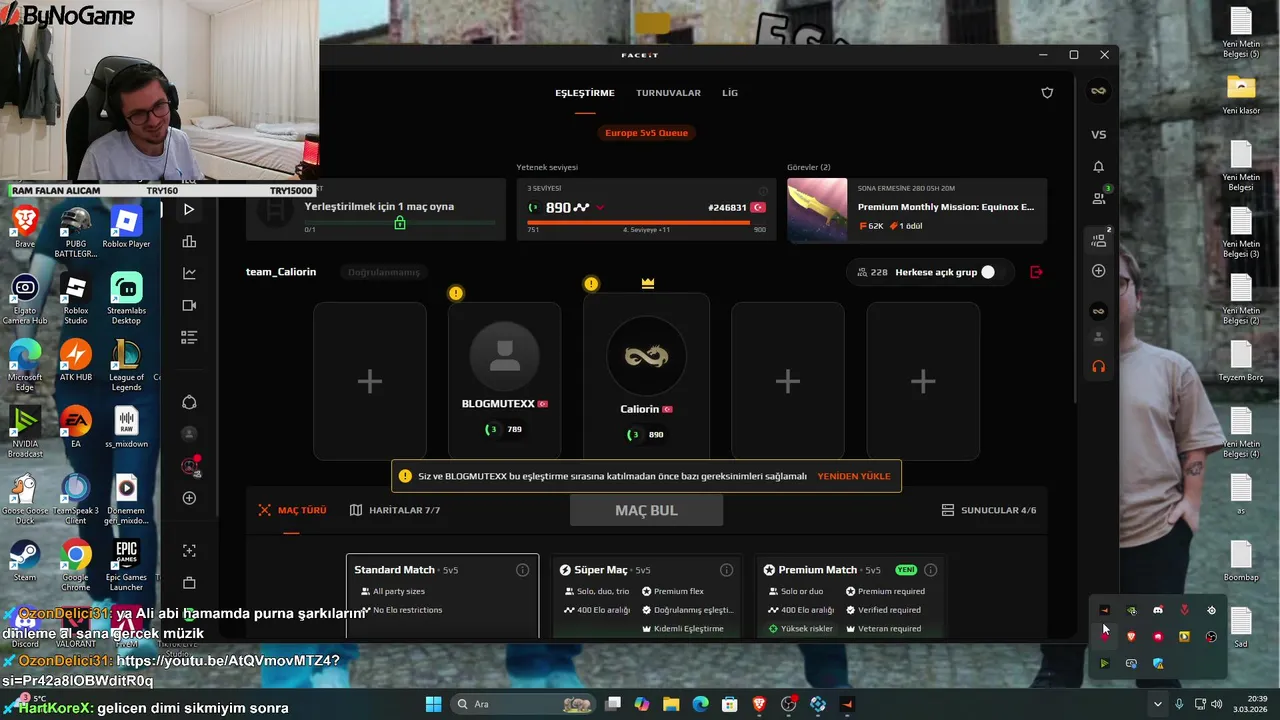Select the MAÇ TÜRÜ tab
The image size is (1280, 720).
click(x=292, y=510)
